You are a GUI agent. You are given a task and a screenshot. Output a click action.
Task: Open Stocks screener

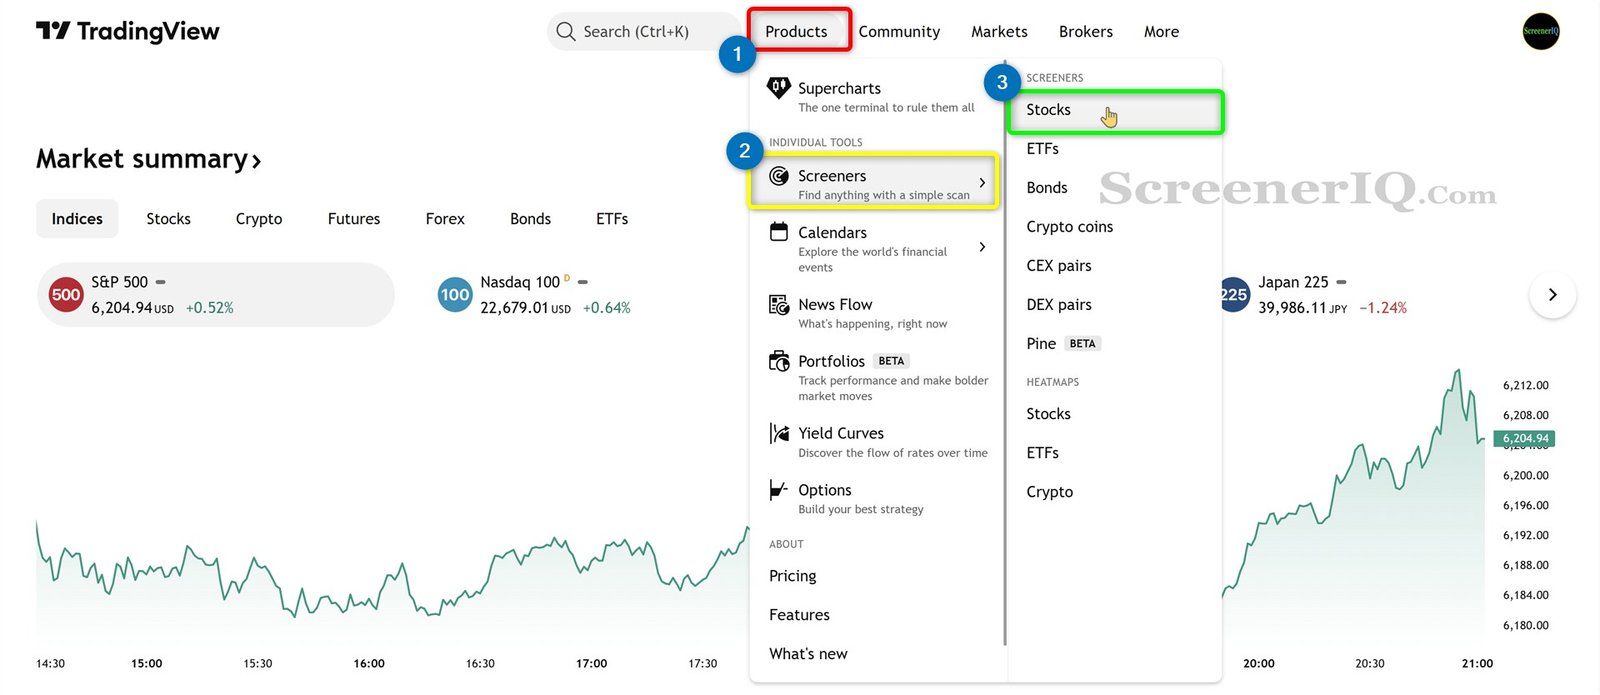(1115, 110)
